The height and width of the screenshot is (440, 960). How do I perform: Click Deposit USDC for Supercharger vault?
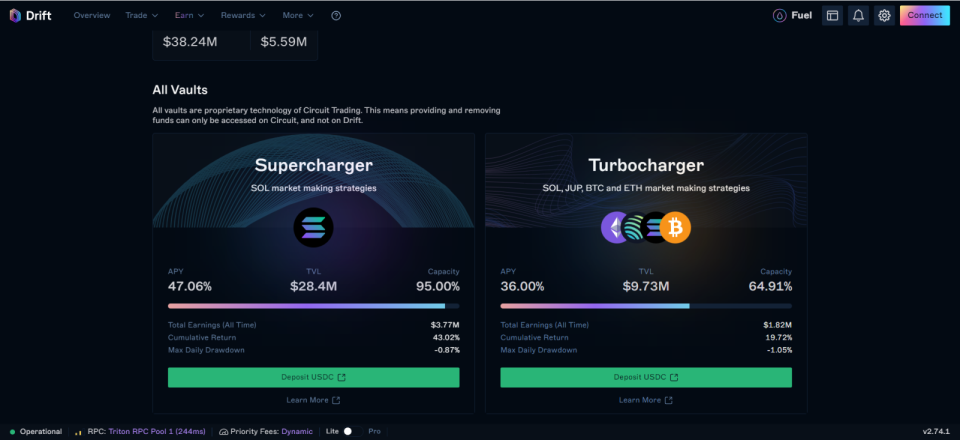tap(313, 378)
